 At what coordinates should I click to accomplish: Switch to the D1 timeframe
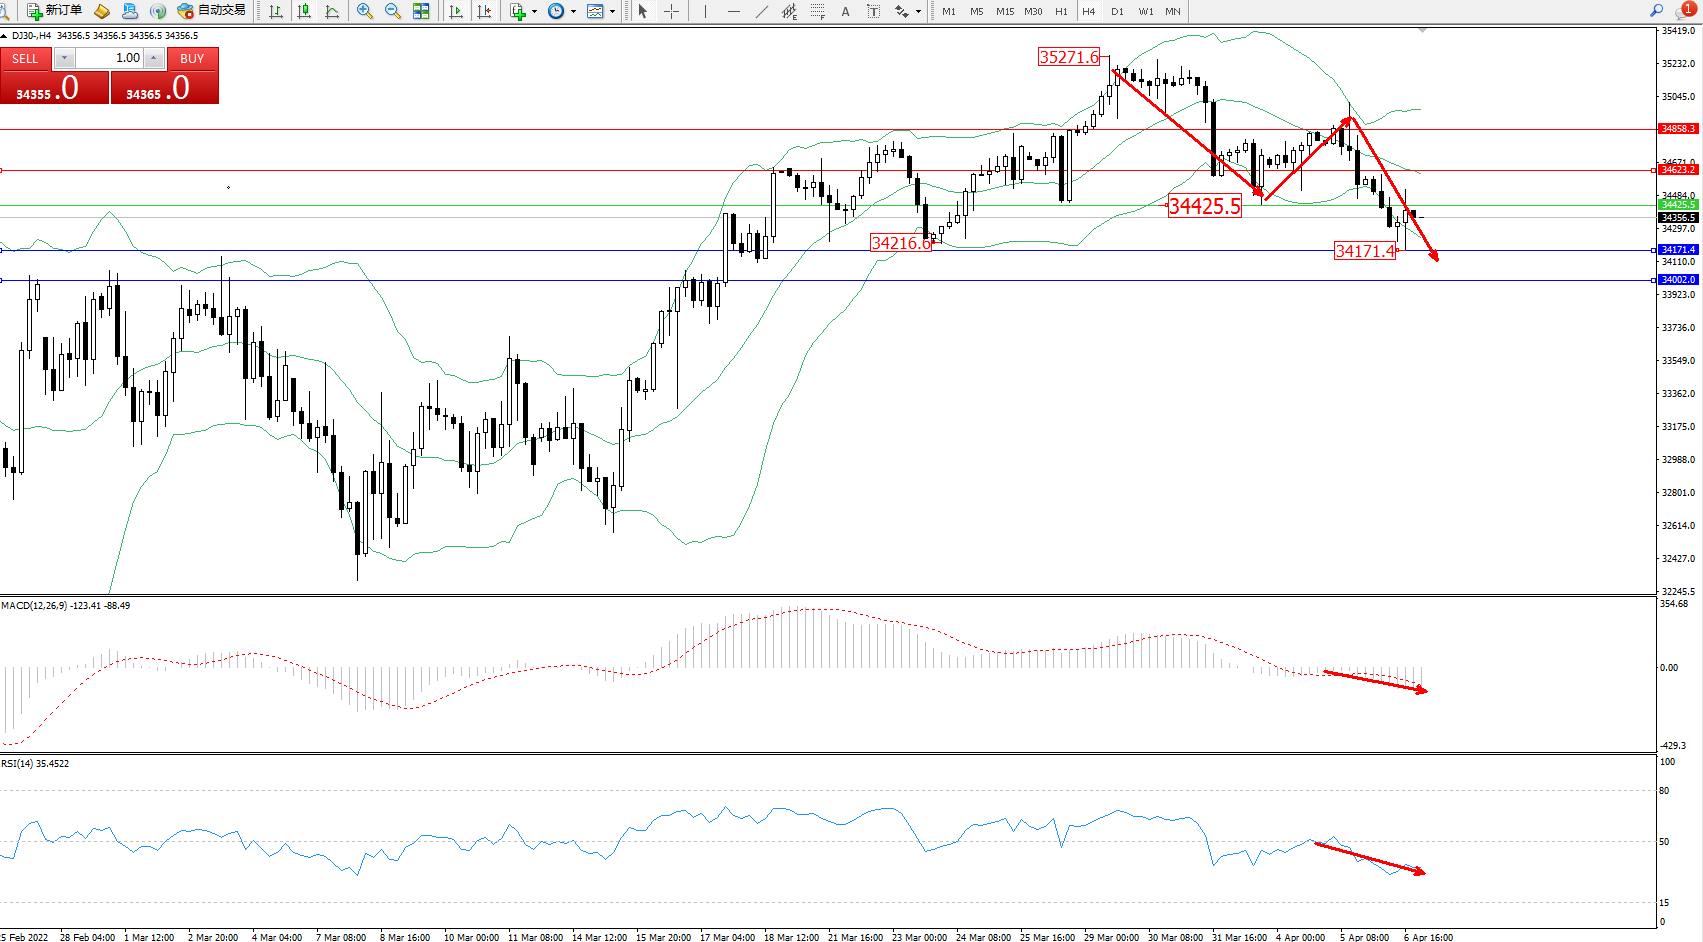[x=1117, y=11]
